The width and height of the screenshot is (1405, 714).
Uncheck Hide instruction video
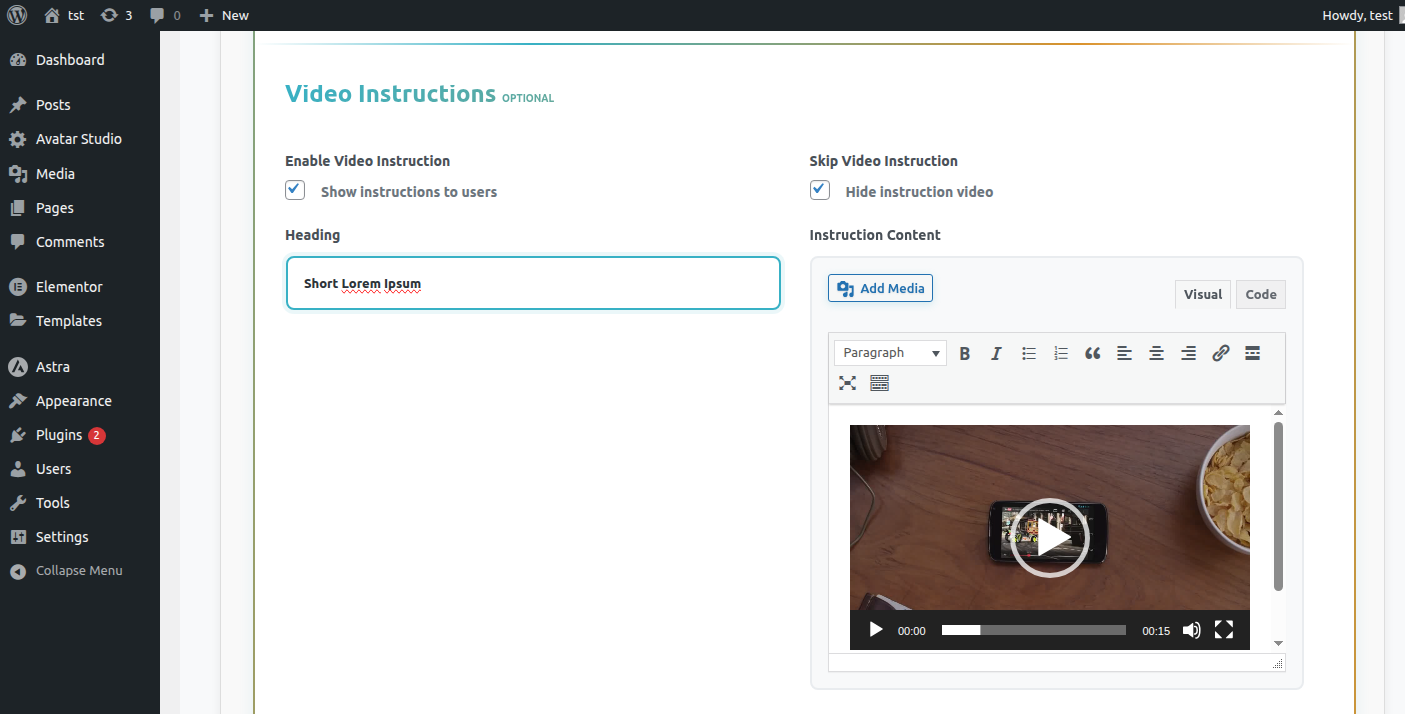820,190
